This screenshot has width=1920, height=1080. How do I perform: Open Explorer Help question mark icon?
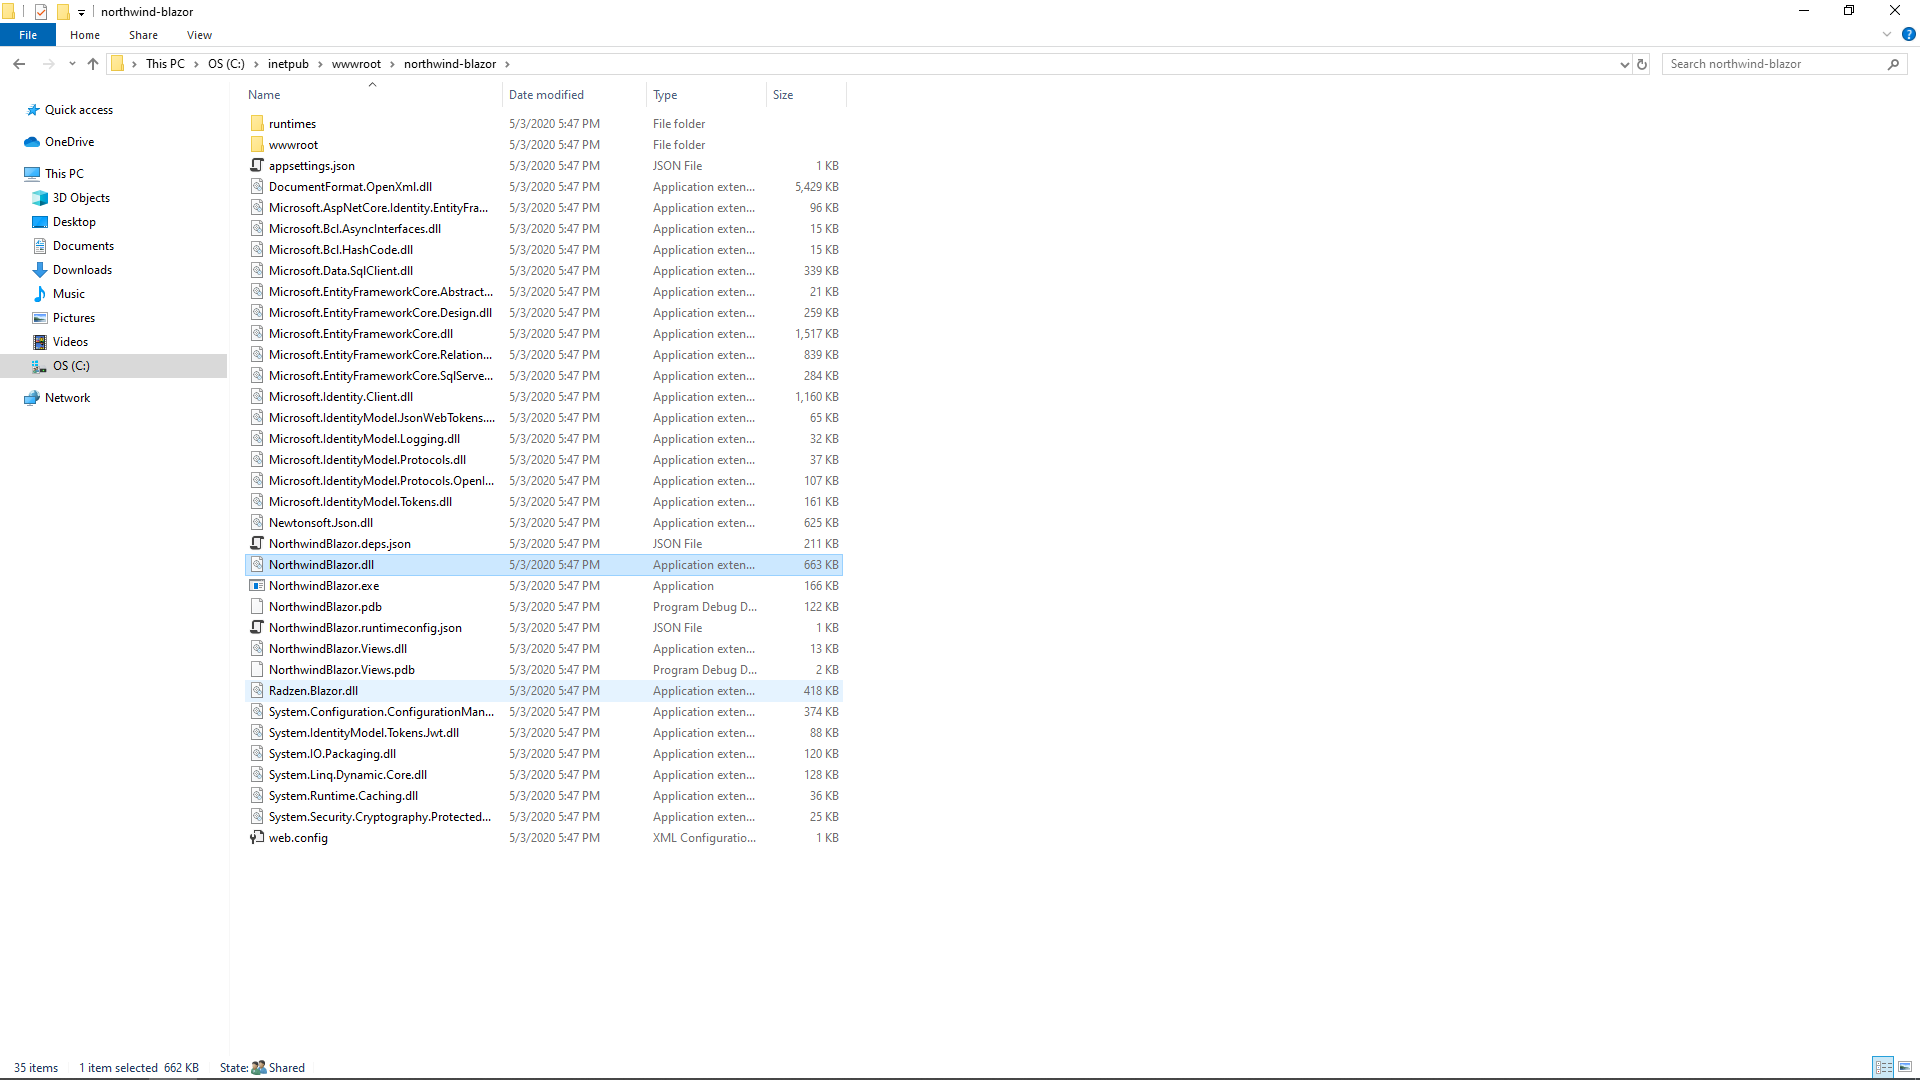[x=1908, y=34]
